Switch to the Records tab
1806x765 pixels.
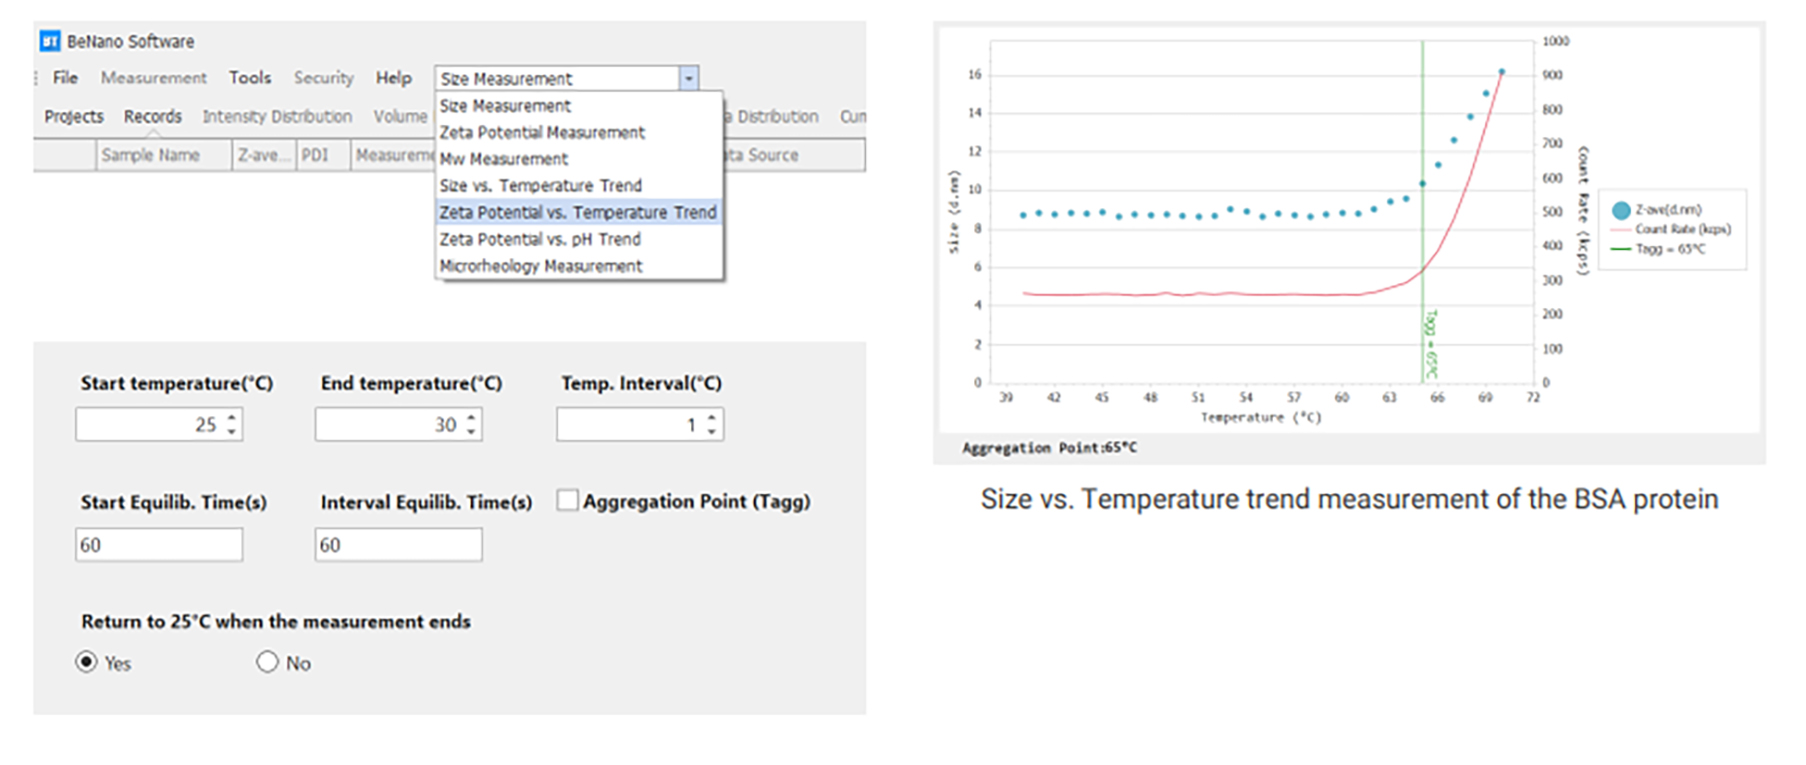coord(153,116)
